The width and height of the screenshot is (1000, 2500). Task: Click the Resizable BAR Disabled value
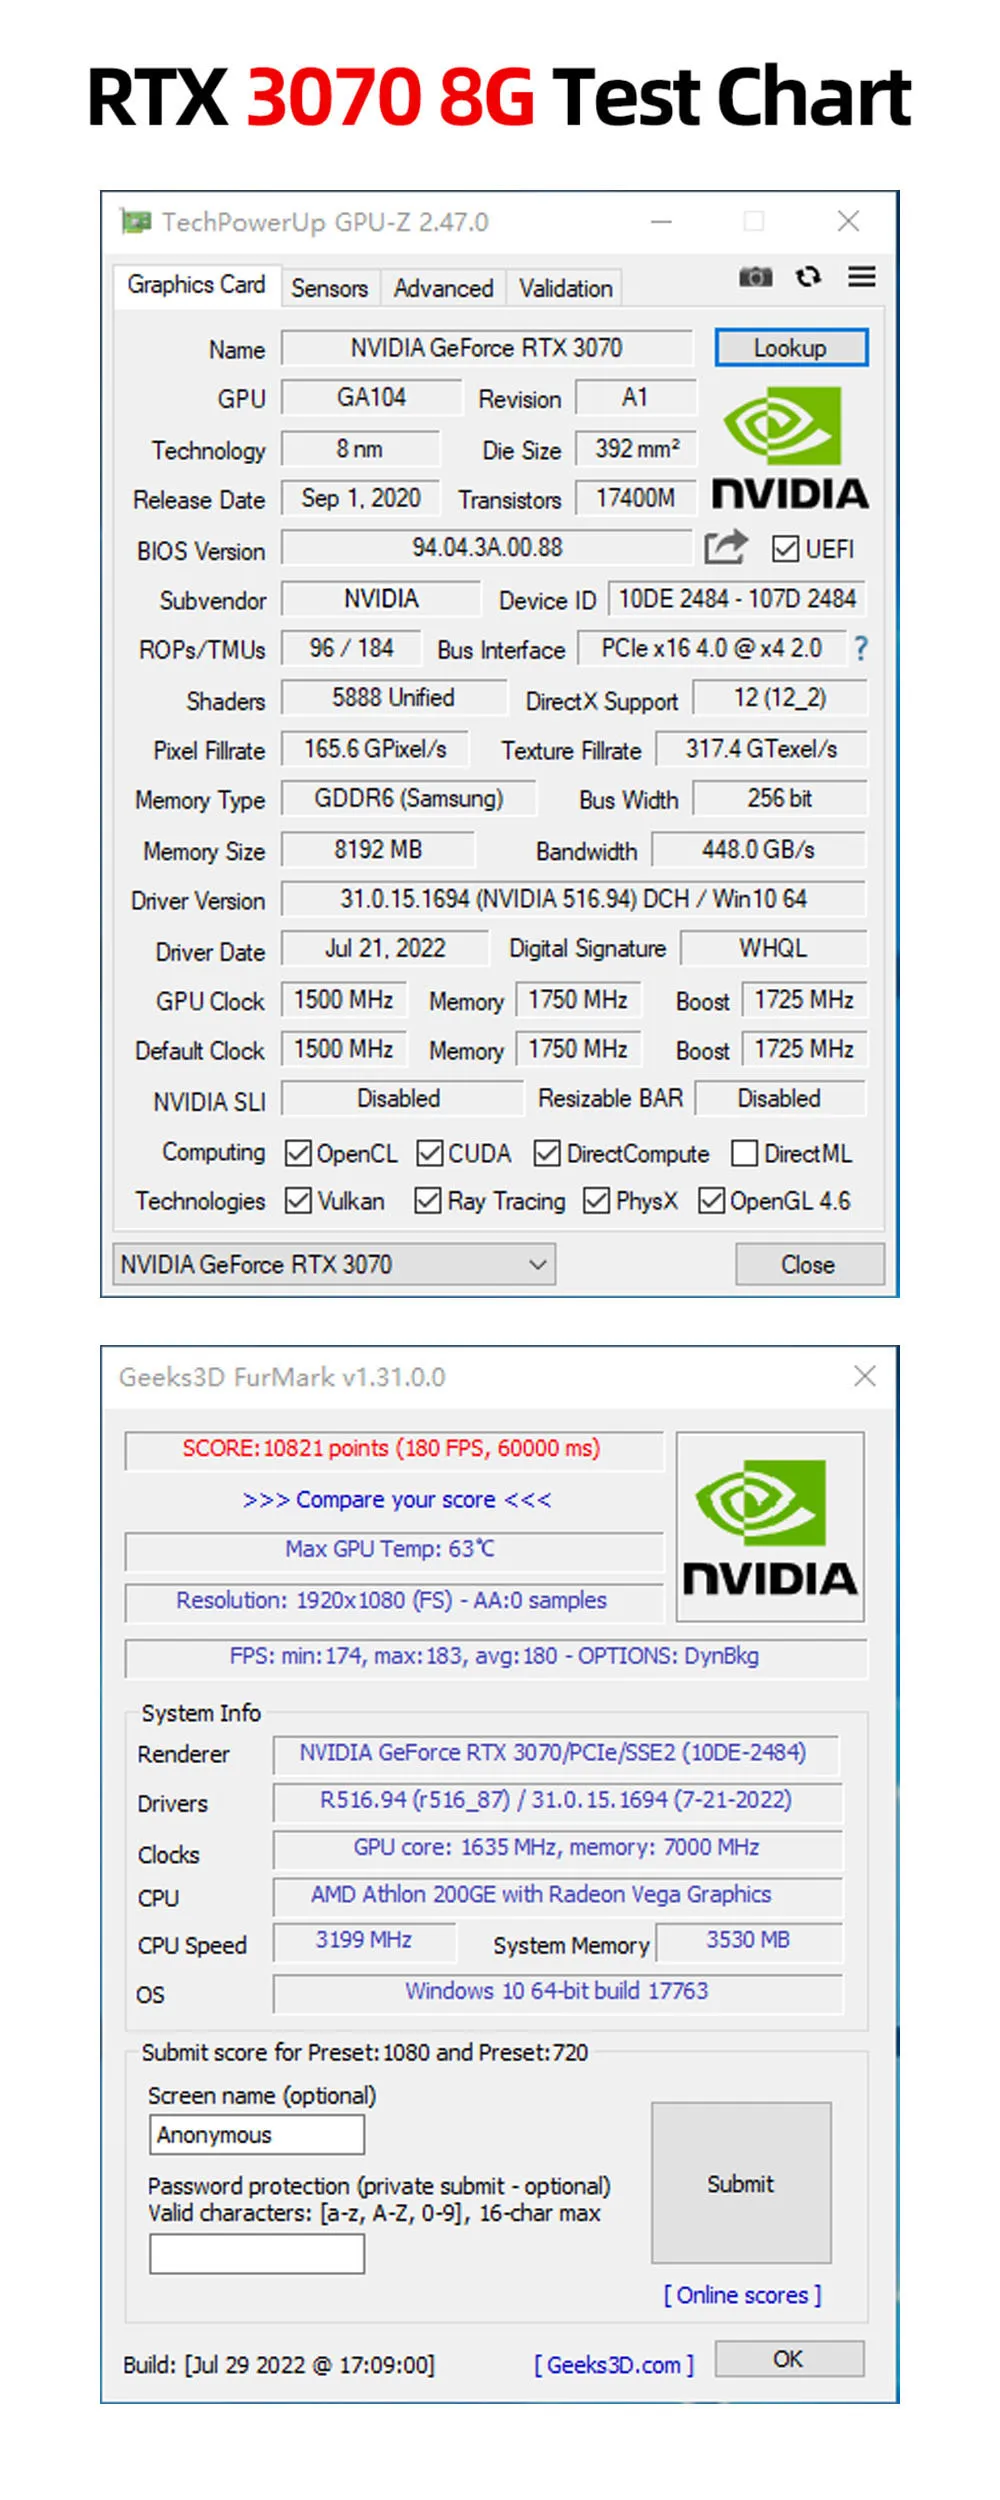(x=780, y=1099)
